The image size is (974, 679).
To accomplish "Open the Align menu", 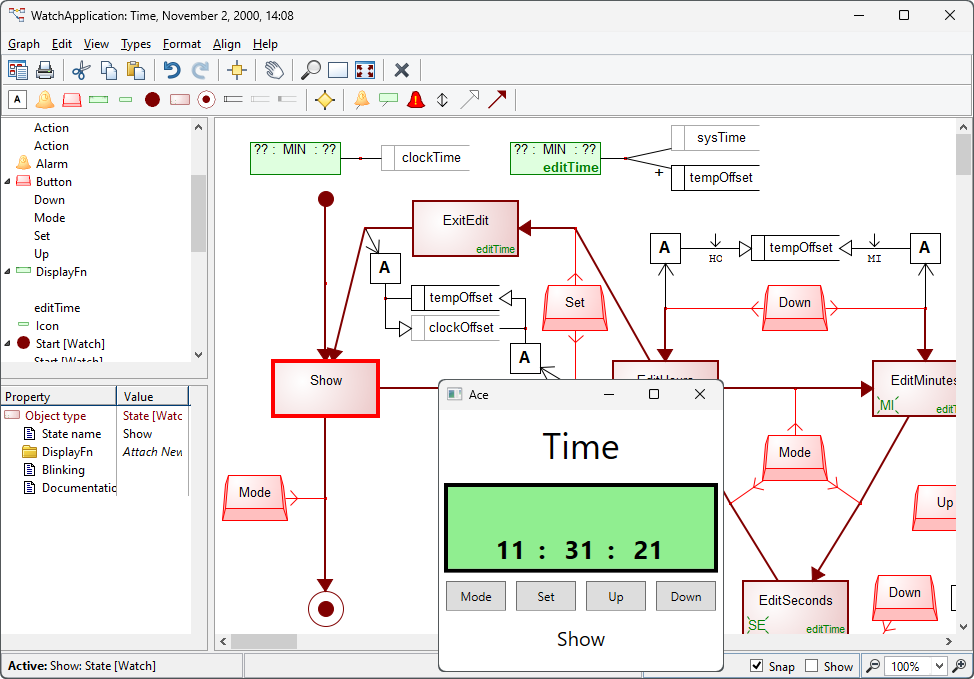I will click(x=227, y=44).
